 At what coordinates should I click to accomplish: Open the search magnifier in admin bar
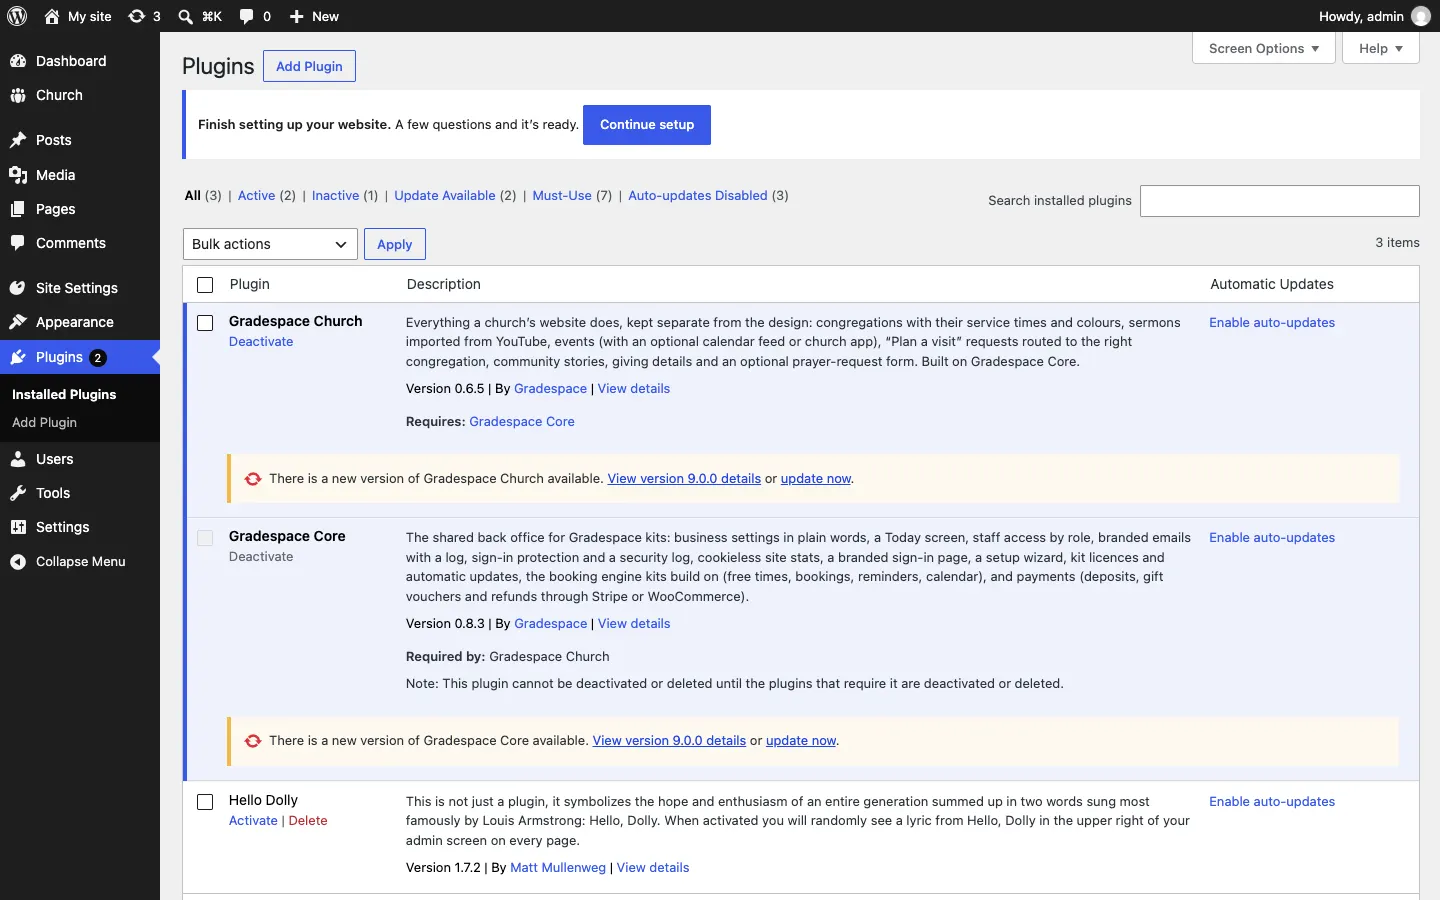click(x=185, y=16)
